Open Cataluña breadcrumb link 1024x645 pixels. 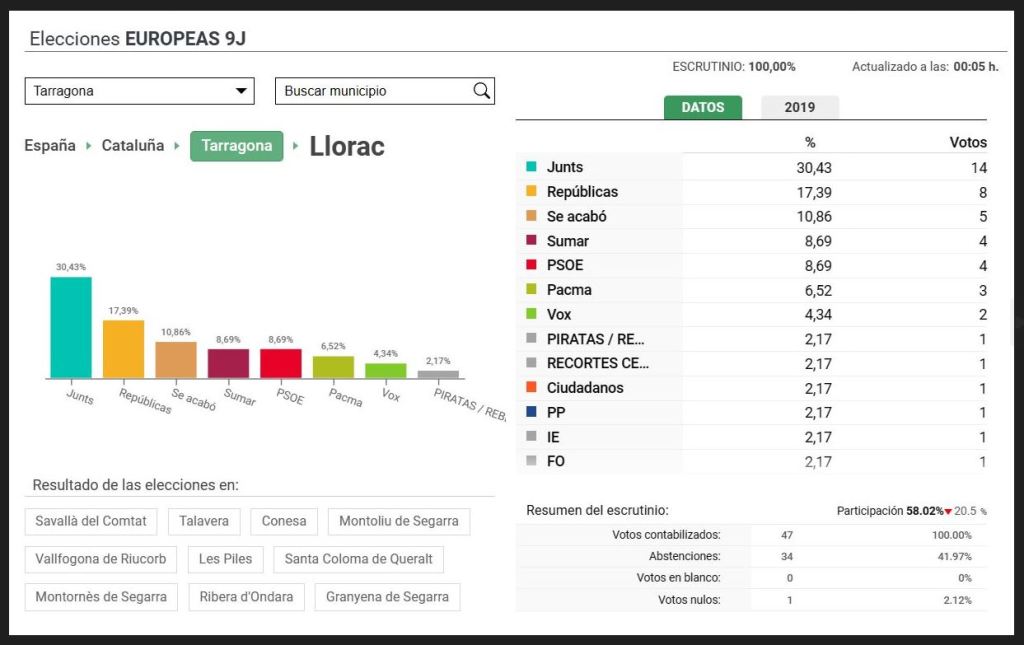[132, 146]
